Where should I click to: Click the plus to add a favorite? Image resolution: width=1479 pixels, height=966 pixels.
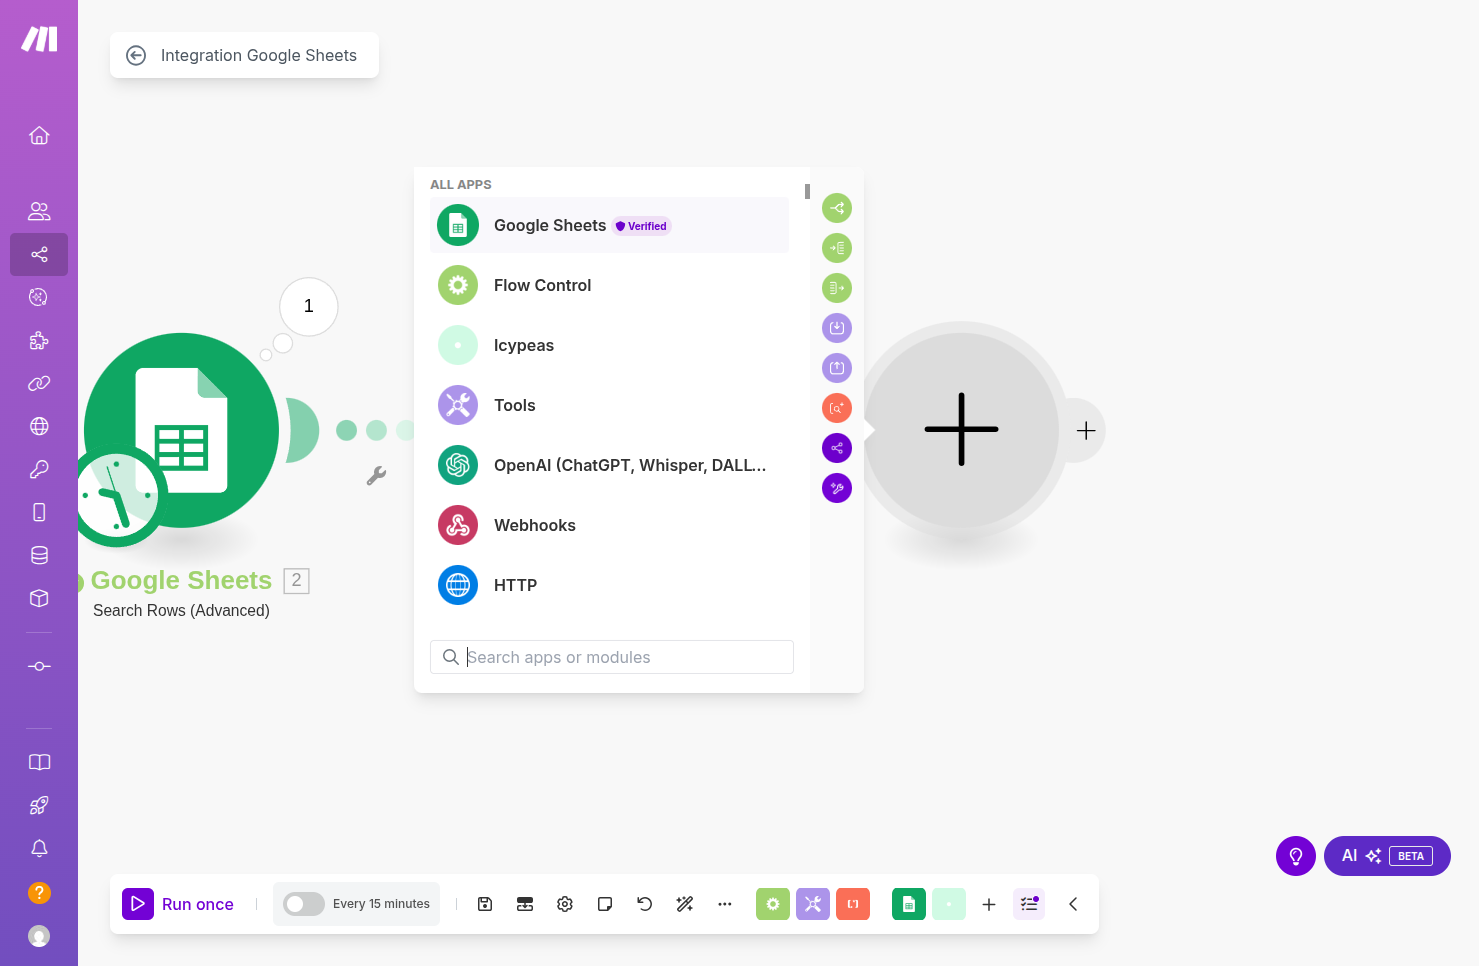(x=989, y=904)
